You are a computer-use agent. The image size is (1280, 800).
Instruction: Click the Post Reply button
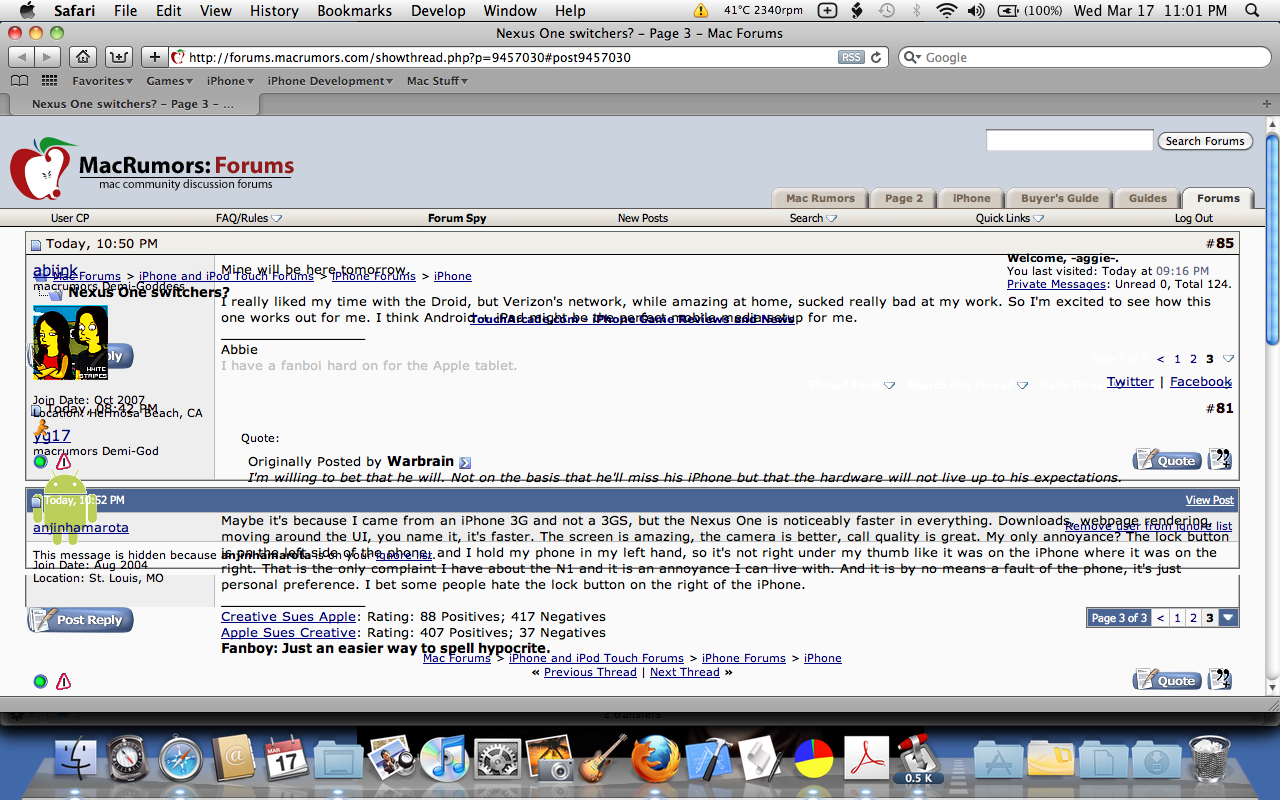(x=80, y=620)
